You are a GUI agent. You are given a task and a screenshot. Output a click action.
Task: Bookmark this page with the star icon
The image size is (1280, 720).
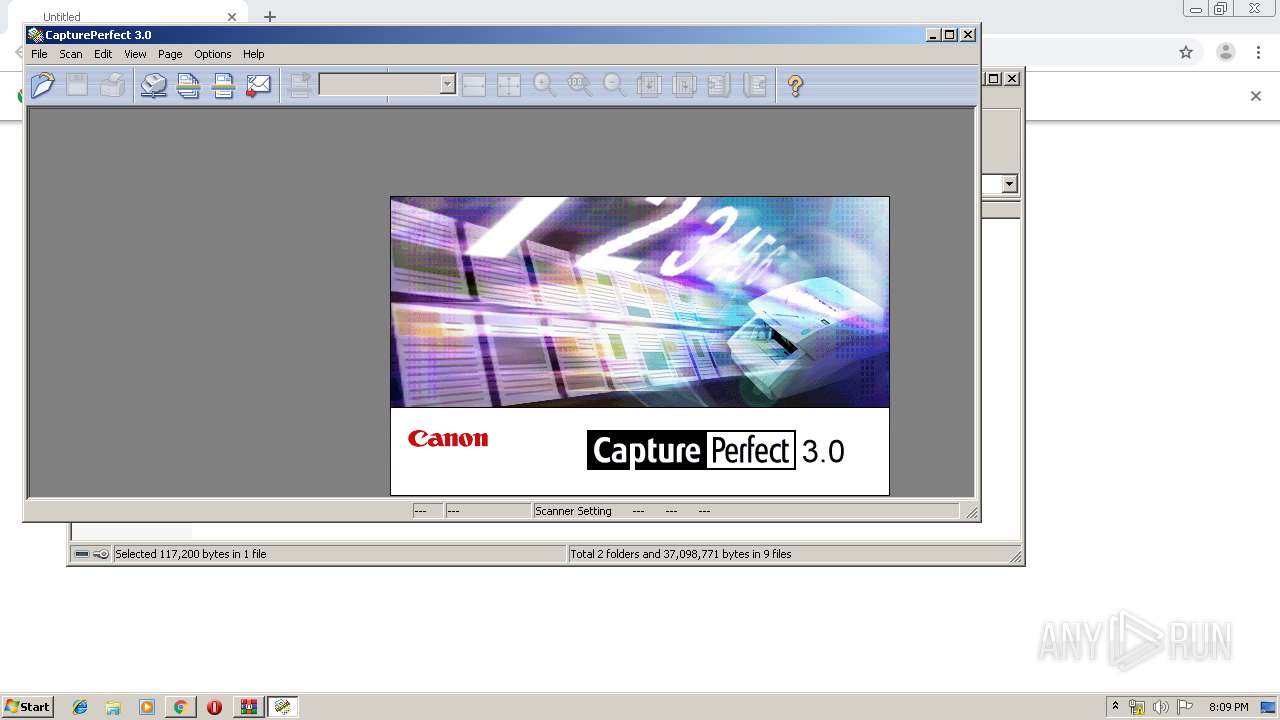pyautogui.click(x=1186, y=52)
